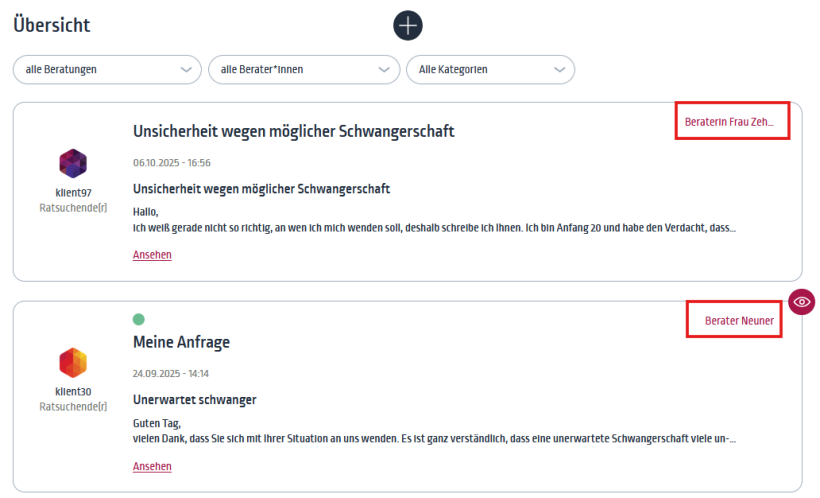The image size is (820, 498).
Task: Click the chevron in the 'alle Berater*innen' filter
Action: [384, 70]
